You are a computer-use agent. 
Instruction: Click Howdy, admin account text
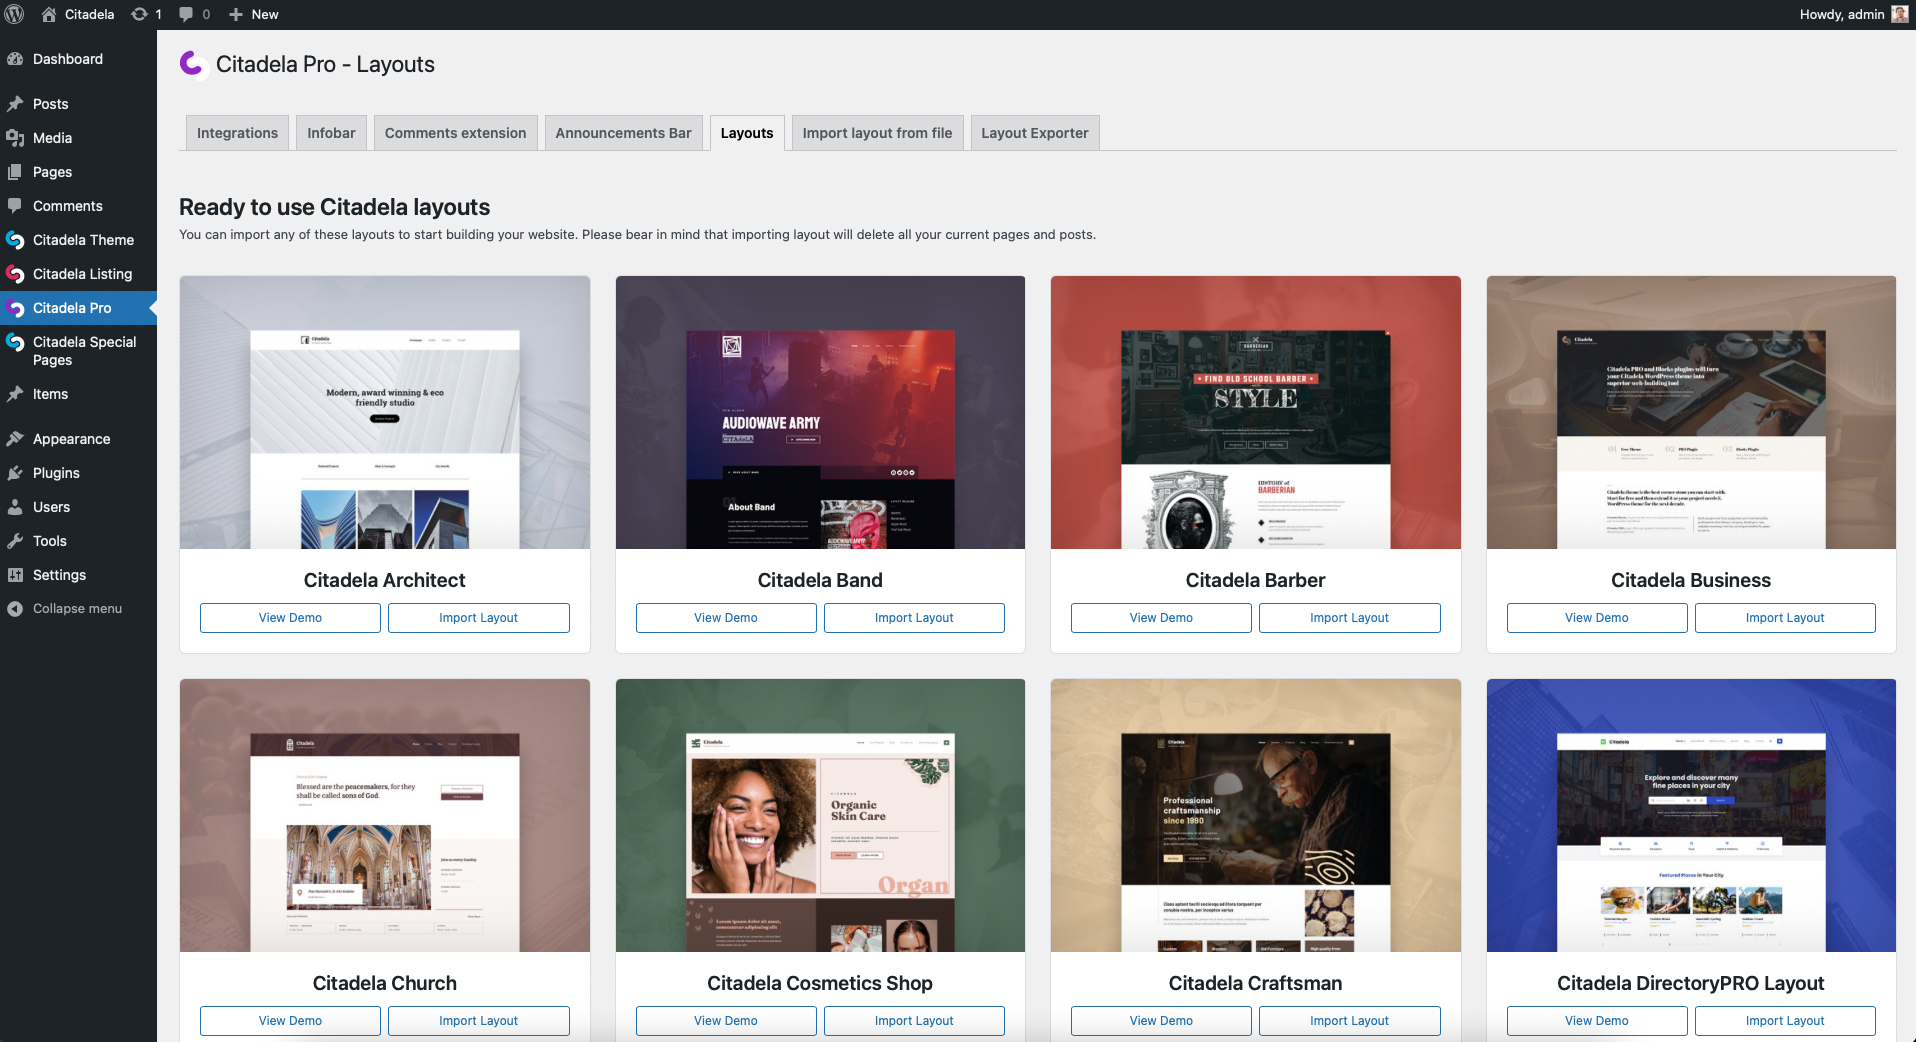click(1841, 14)
